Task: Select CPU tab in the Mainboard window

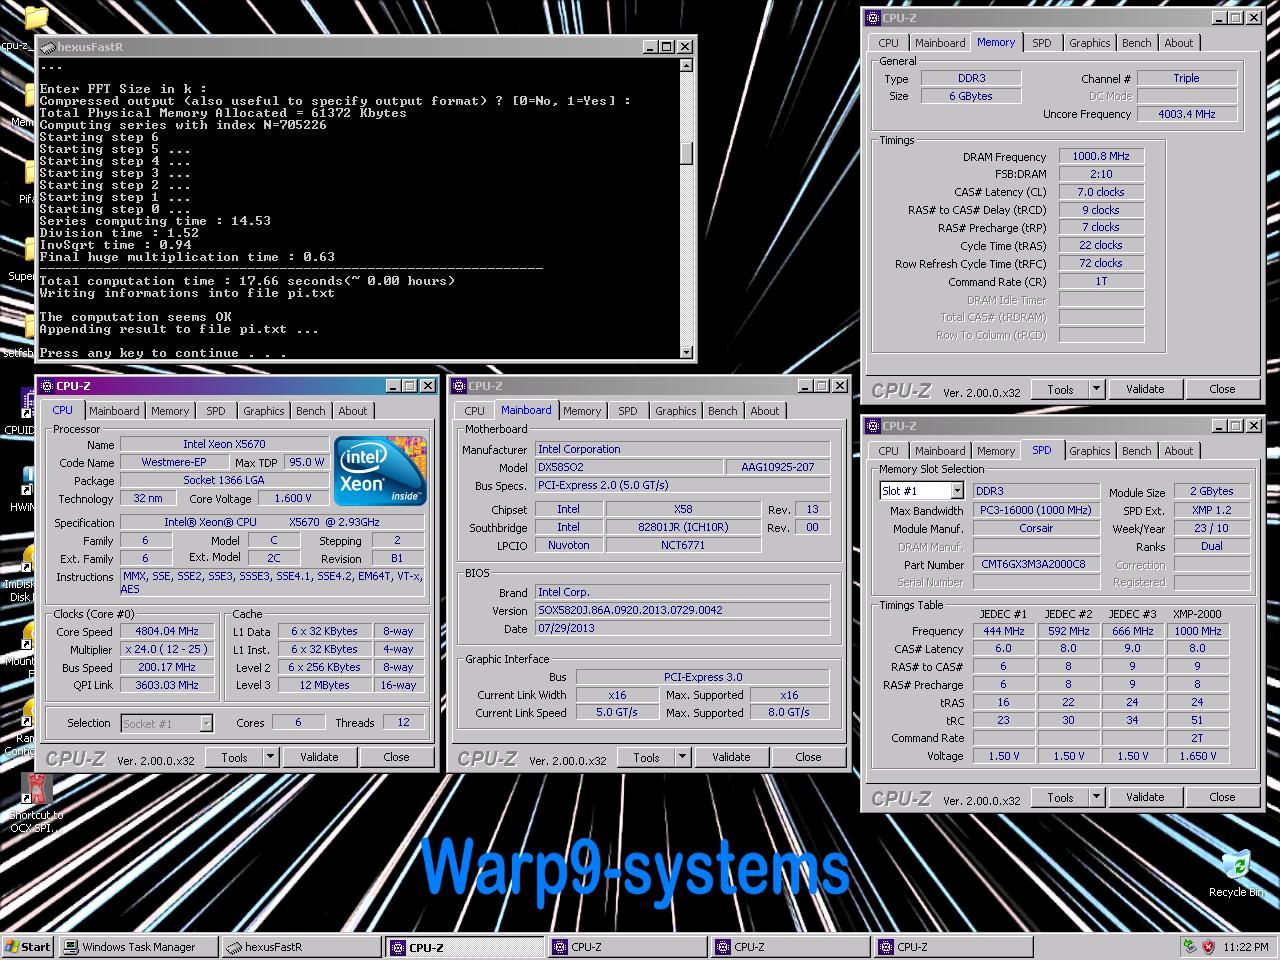Action: click(475, 411)
